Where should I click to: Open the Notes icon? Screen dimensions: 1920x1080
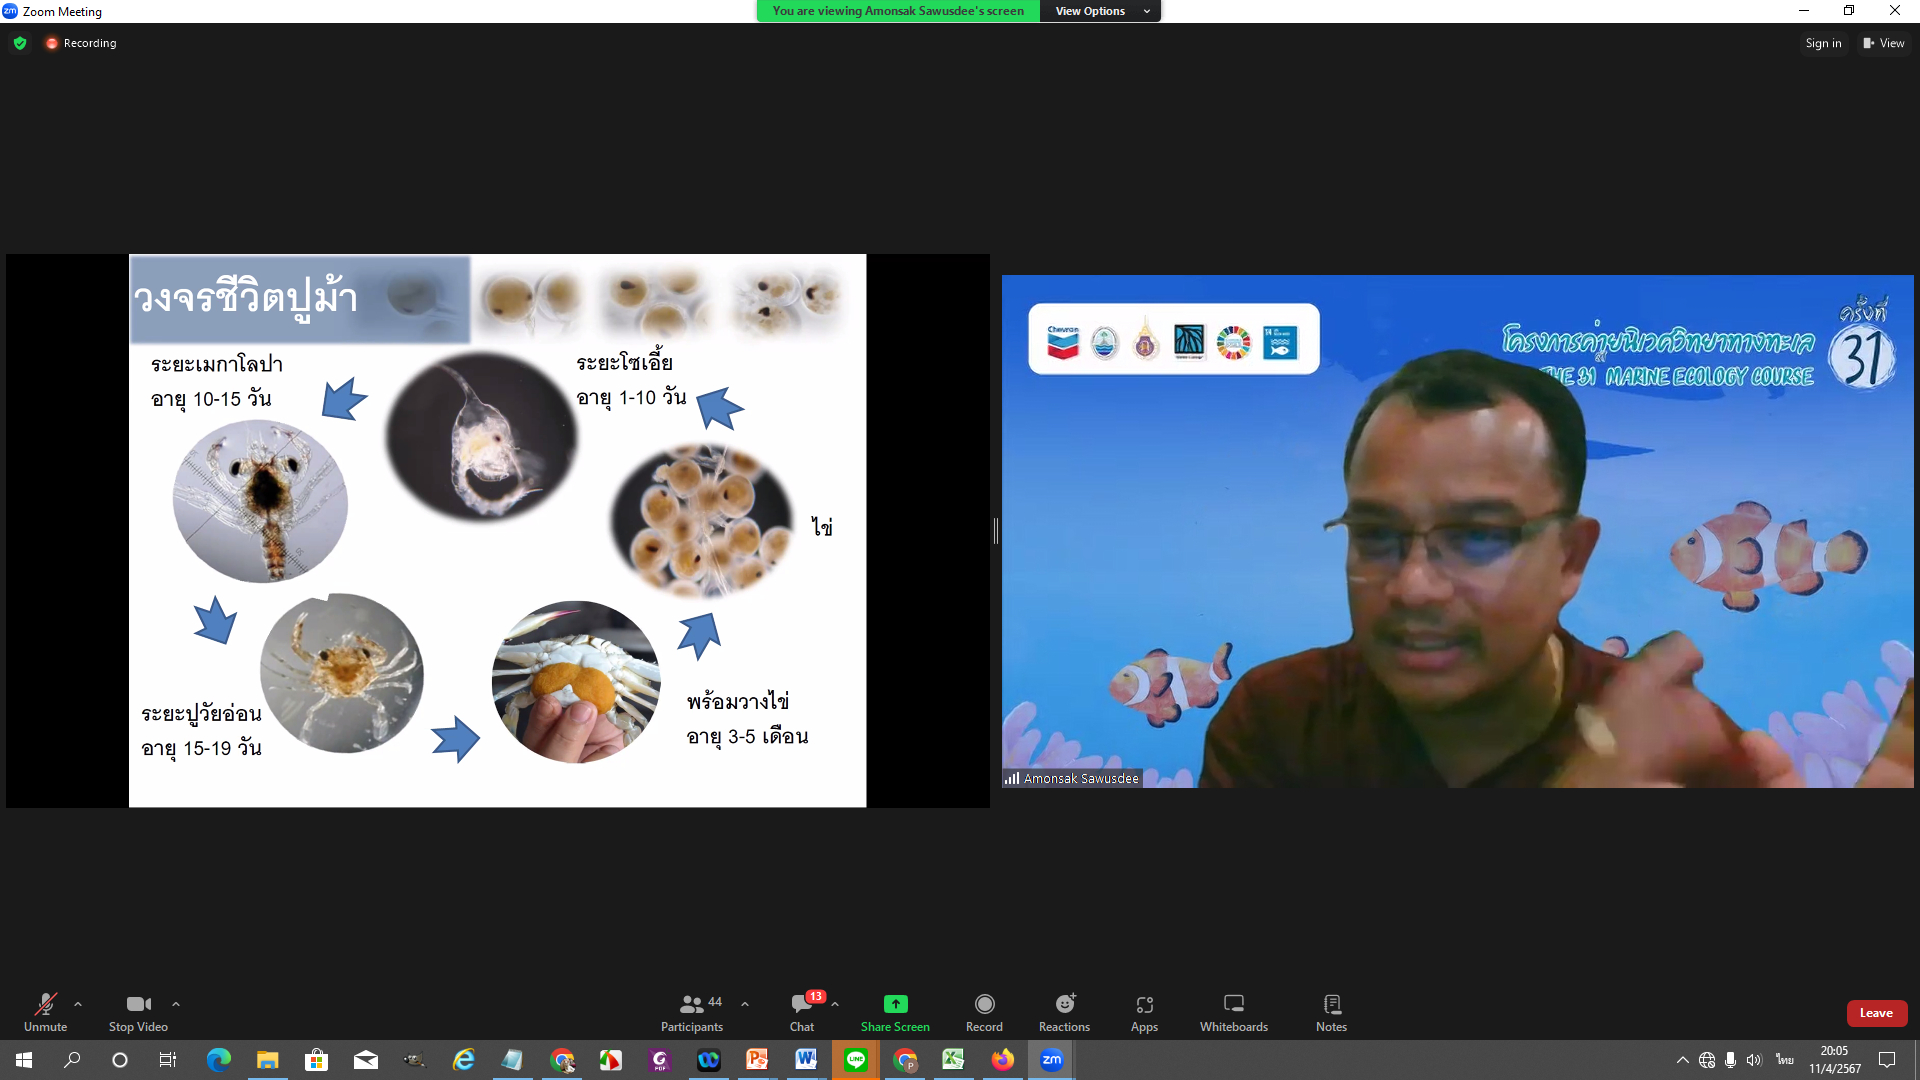click(1331, 1004)
